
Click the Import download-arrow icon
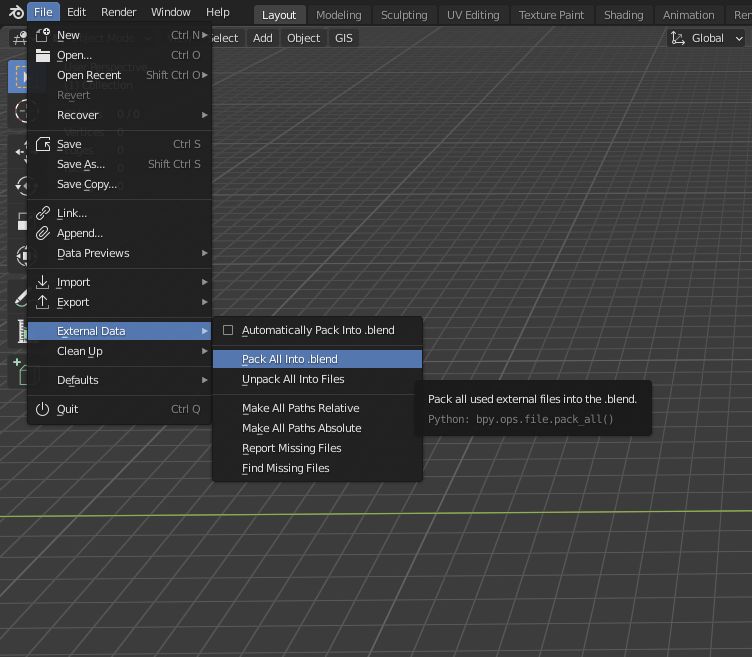coord(43,282)
